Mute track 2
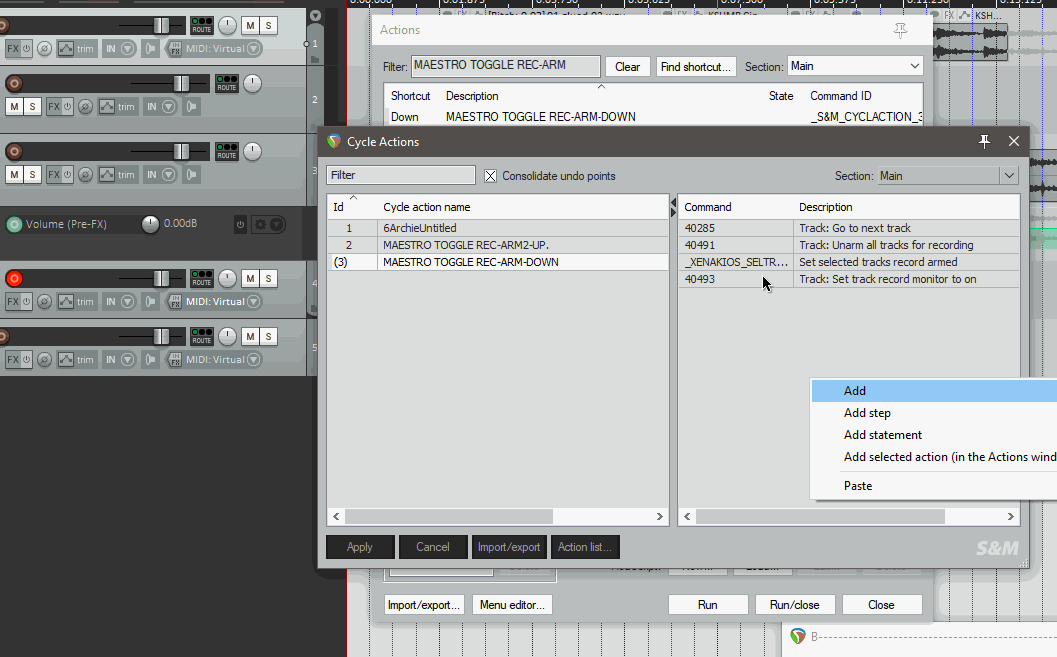Viewport: 1057px width, 657px height. [x=14, y=106]
